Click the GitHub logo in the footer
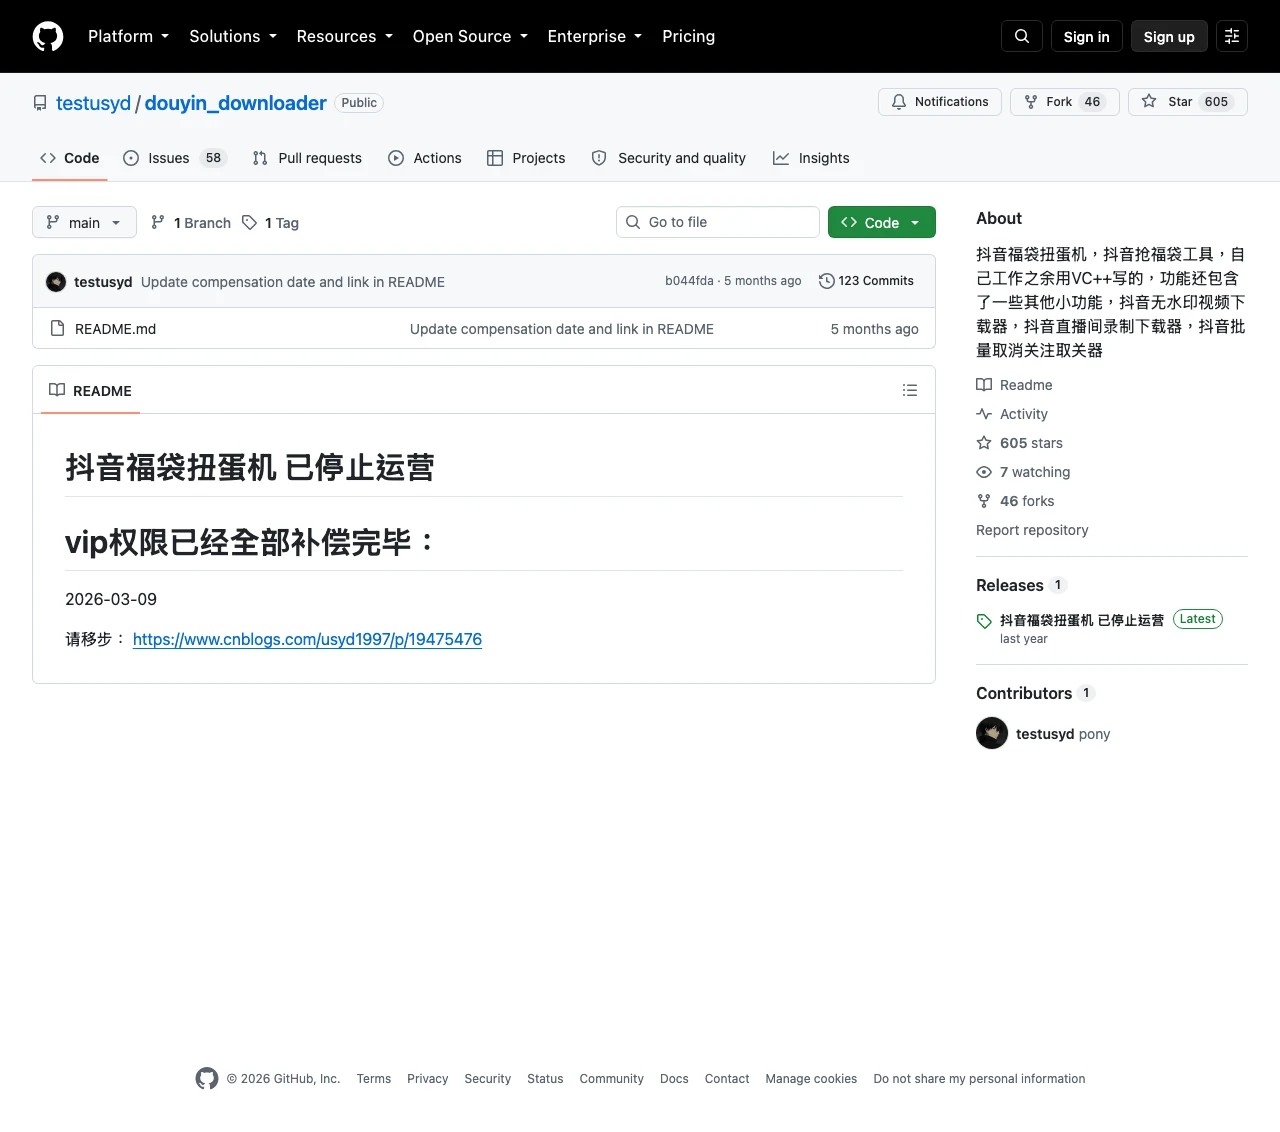 [207, 1078]
